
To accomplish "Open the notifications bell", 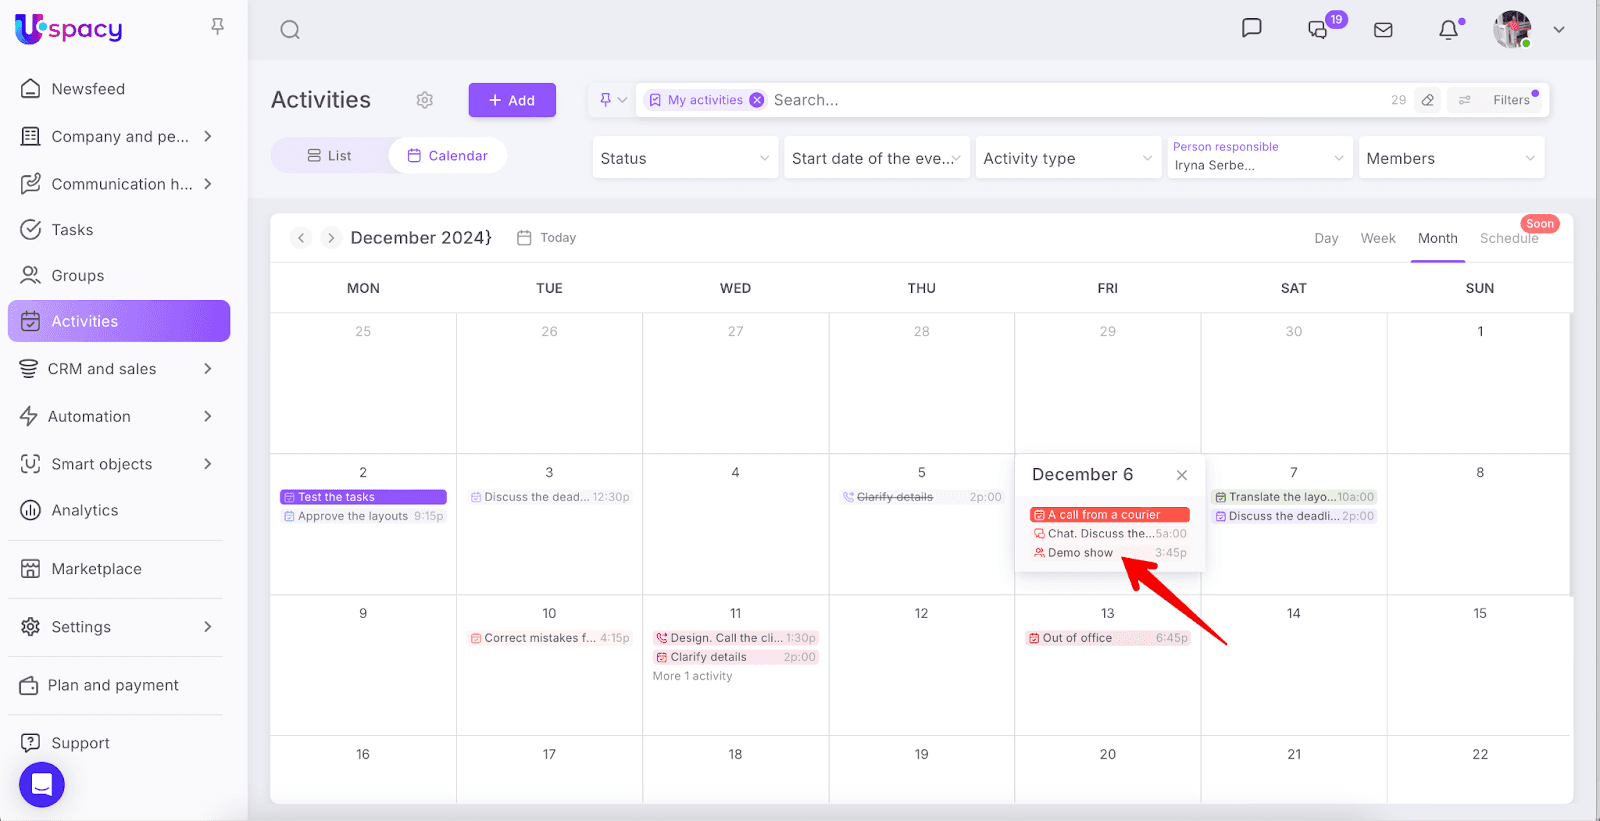I will 1448,30.
